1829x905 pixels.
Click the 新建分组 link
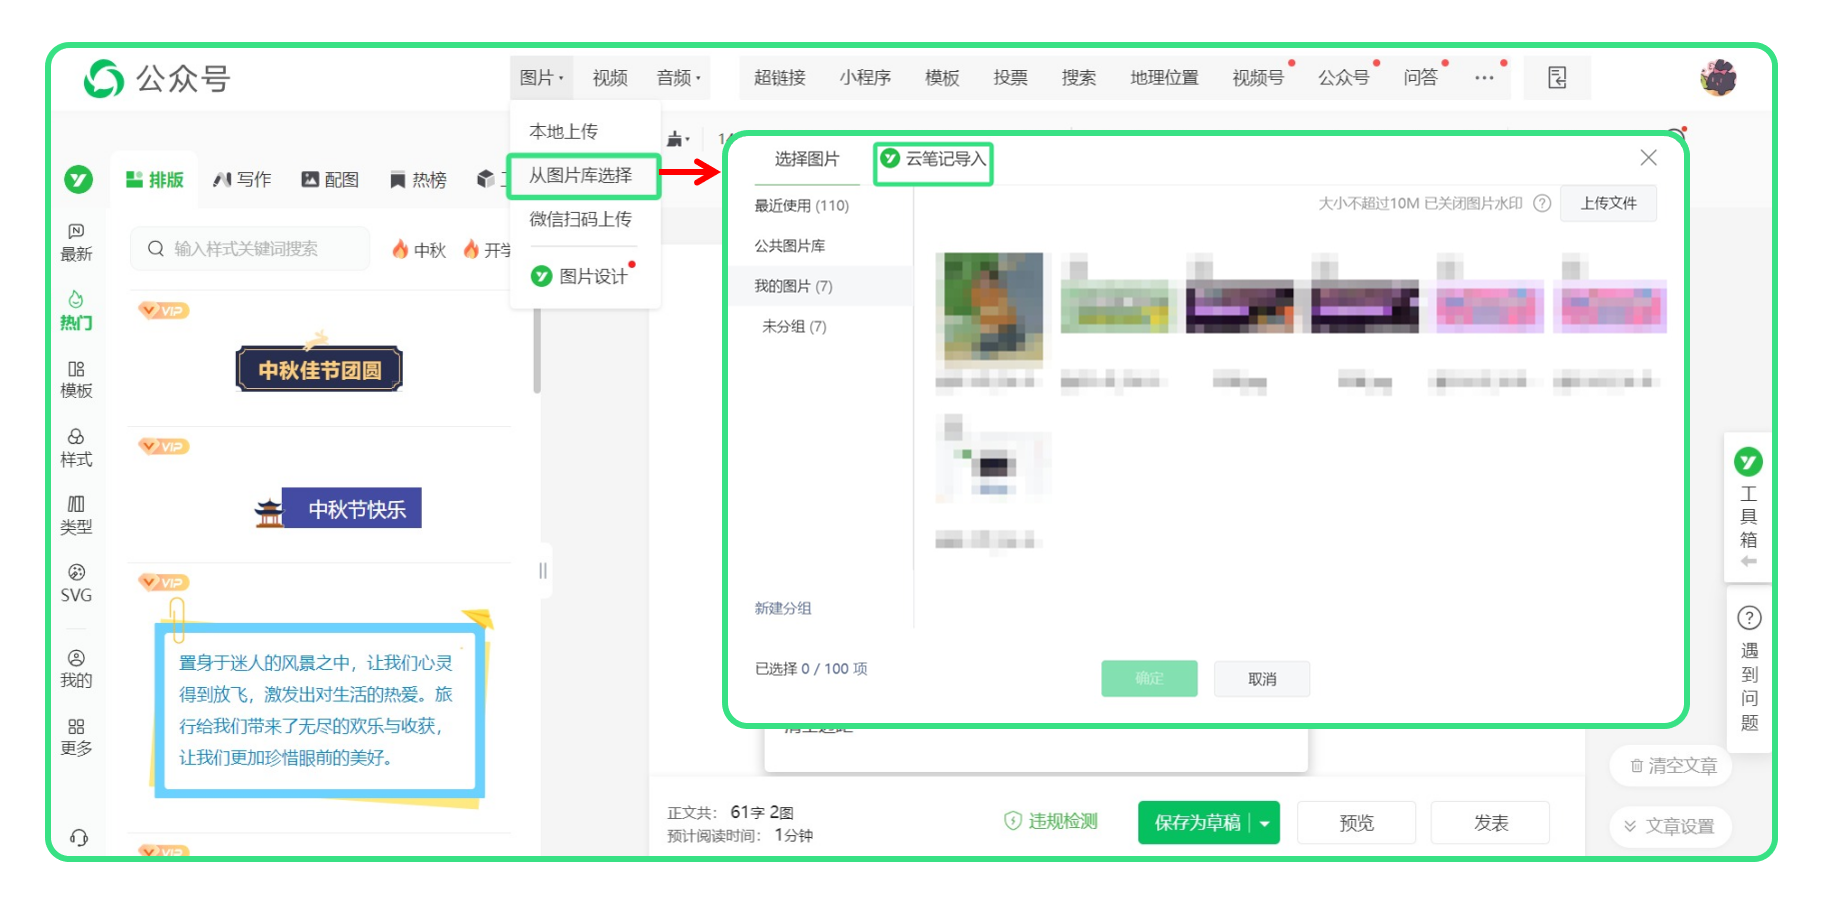click(783, 608)
